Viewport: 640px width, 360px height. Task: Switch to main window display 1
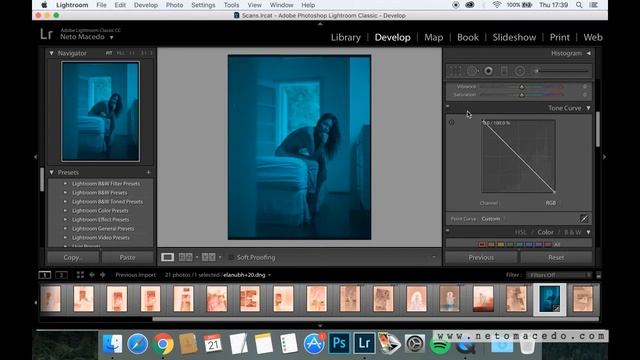44,275
